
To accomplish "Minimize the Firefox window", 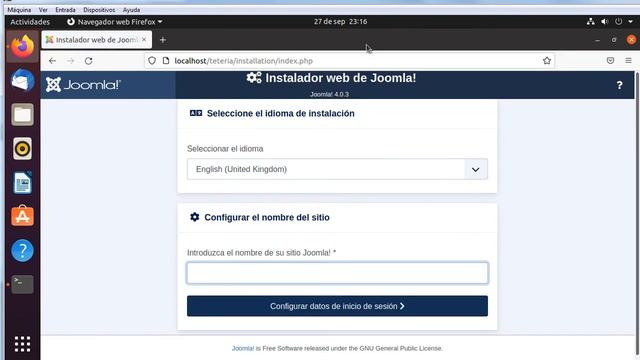I will [598, 40].
